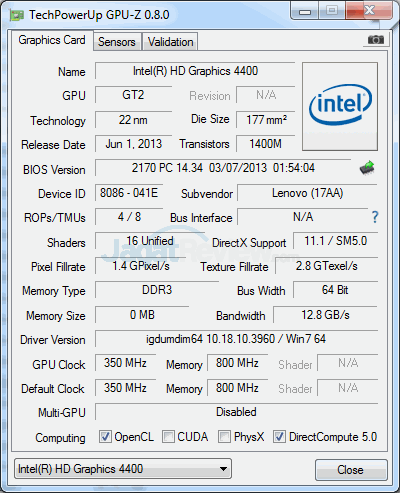The height and width of the screenshot is (493, 400).
Task: Click the Driver Version field igdumdim64
Action: point(236,339)
